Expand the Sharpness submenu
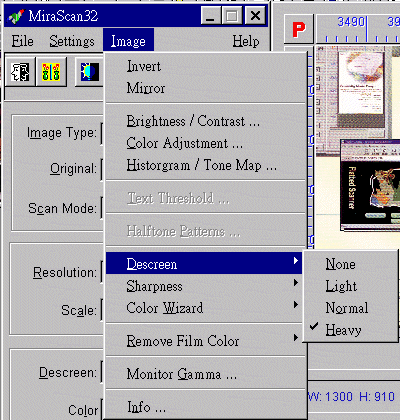 point(204,286)
